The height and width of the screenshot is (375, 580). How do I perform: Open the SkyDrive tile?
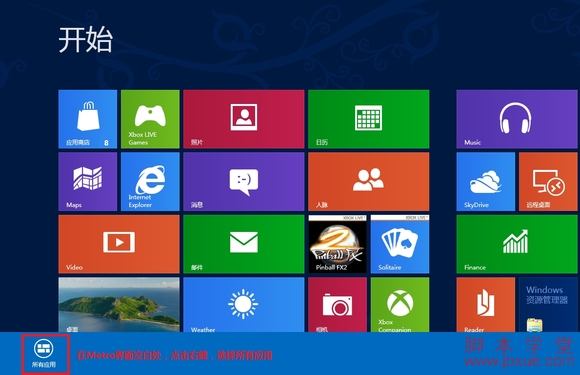point(486,182)
